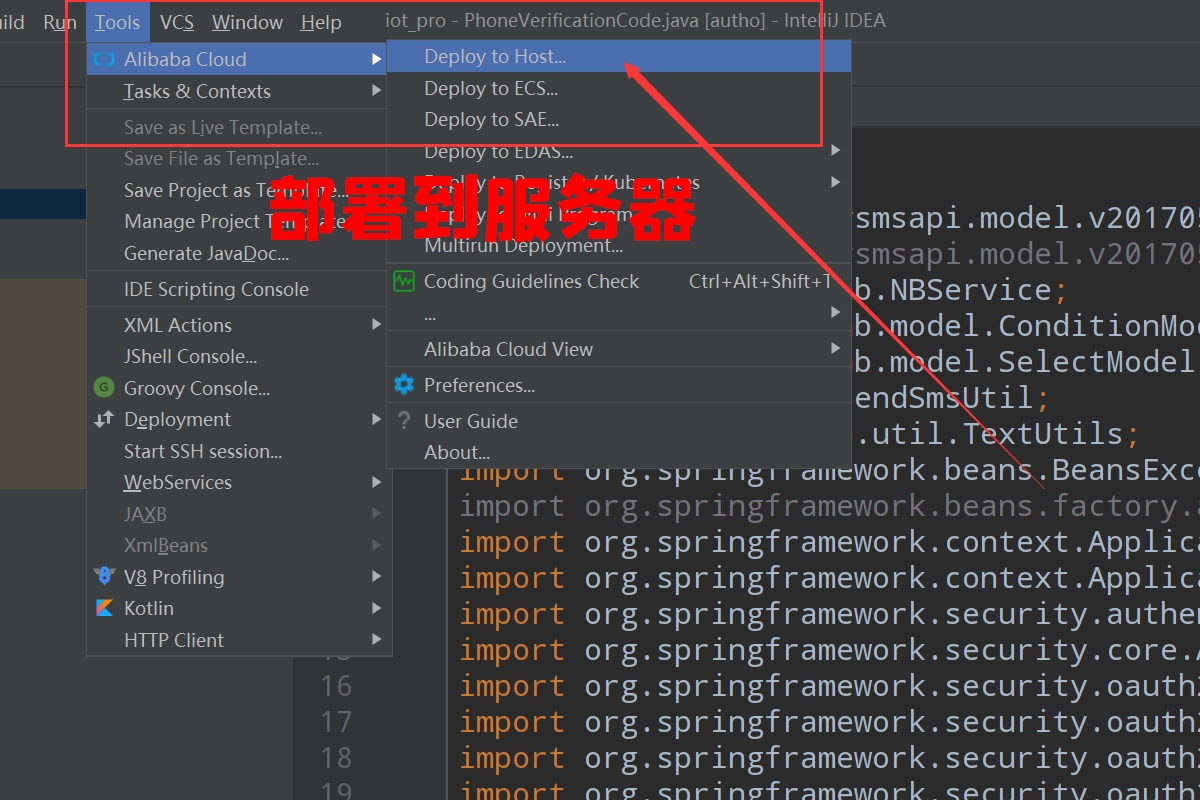
Task: Click springframework.beans.factory import line
Action: click(x=829, y=506)
